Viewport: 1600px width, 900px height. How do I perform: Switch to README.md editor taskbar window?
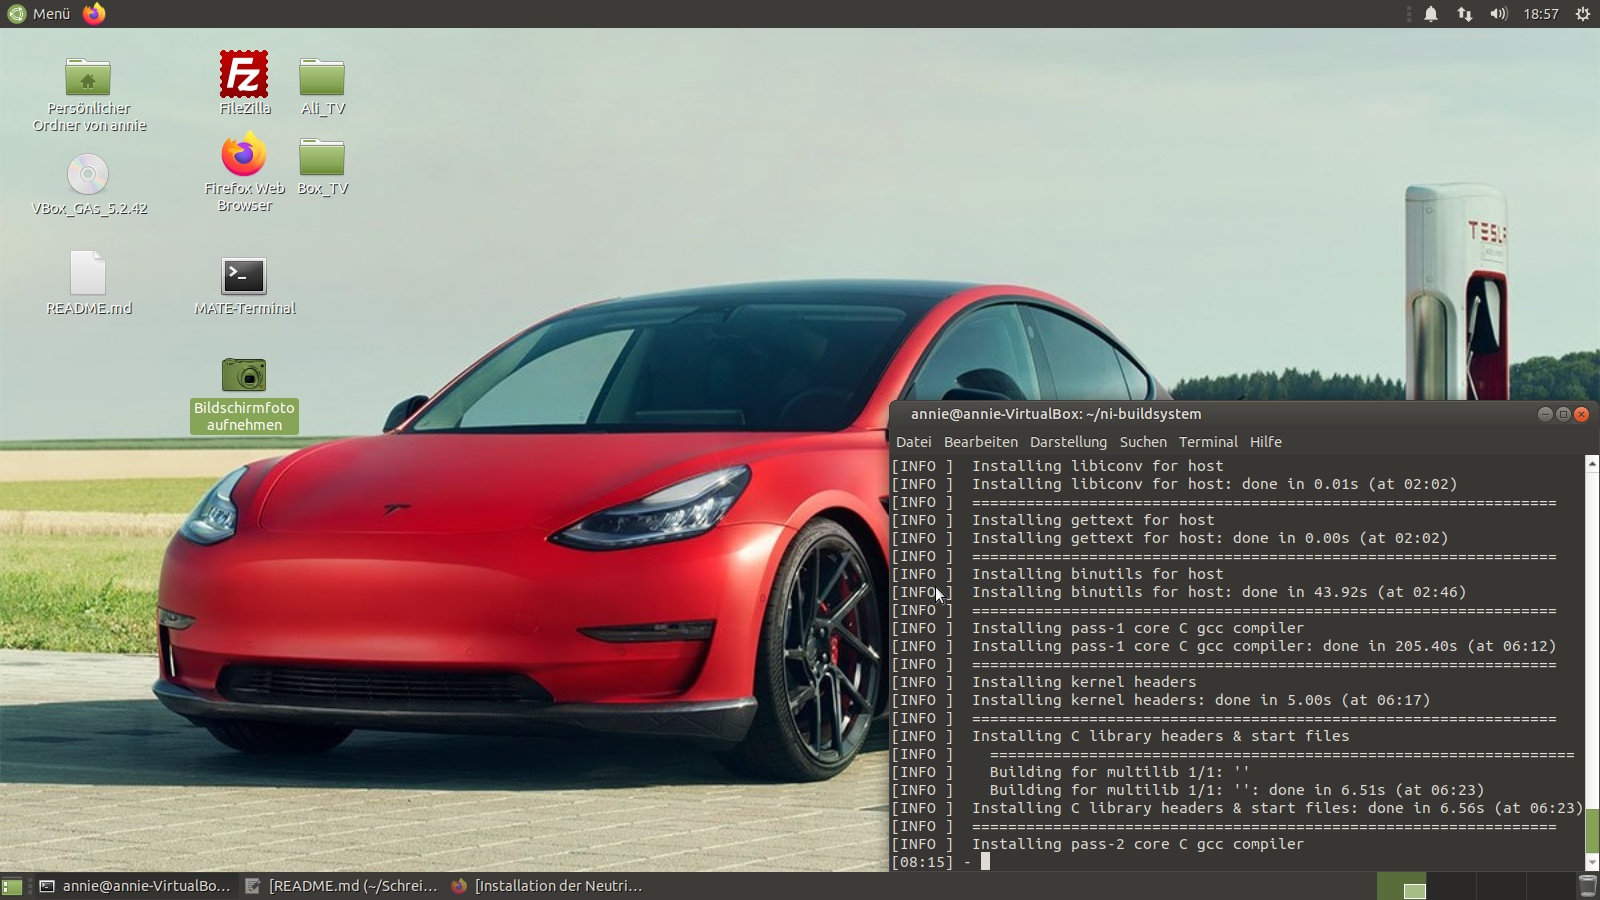tap(342, 886)
